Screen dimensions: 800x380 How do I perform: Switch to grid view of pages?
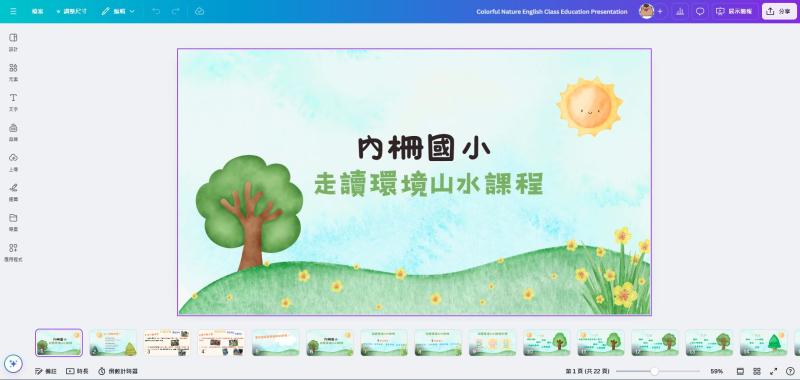coord(757,371)
